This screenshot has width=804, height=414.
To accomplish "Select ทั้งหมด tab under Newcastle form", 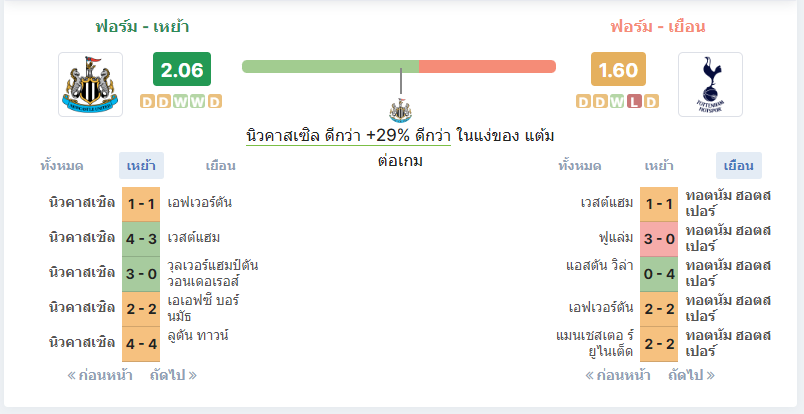I will [62, 166].
